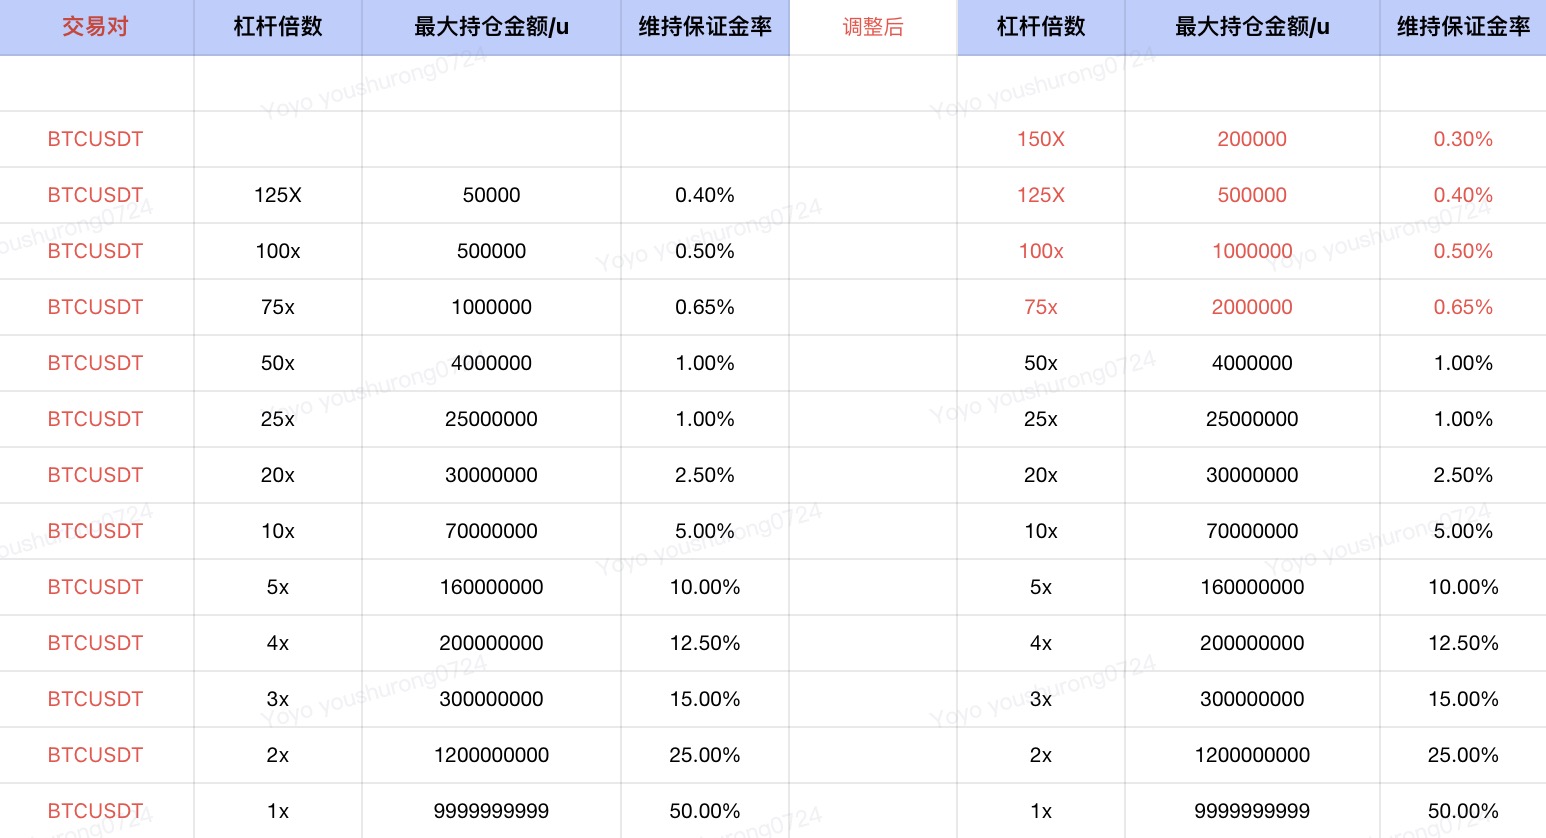
Task: Select the left 70000000 position cell
Action: coord(491,531)
